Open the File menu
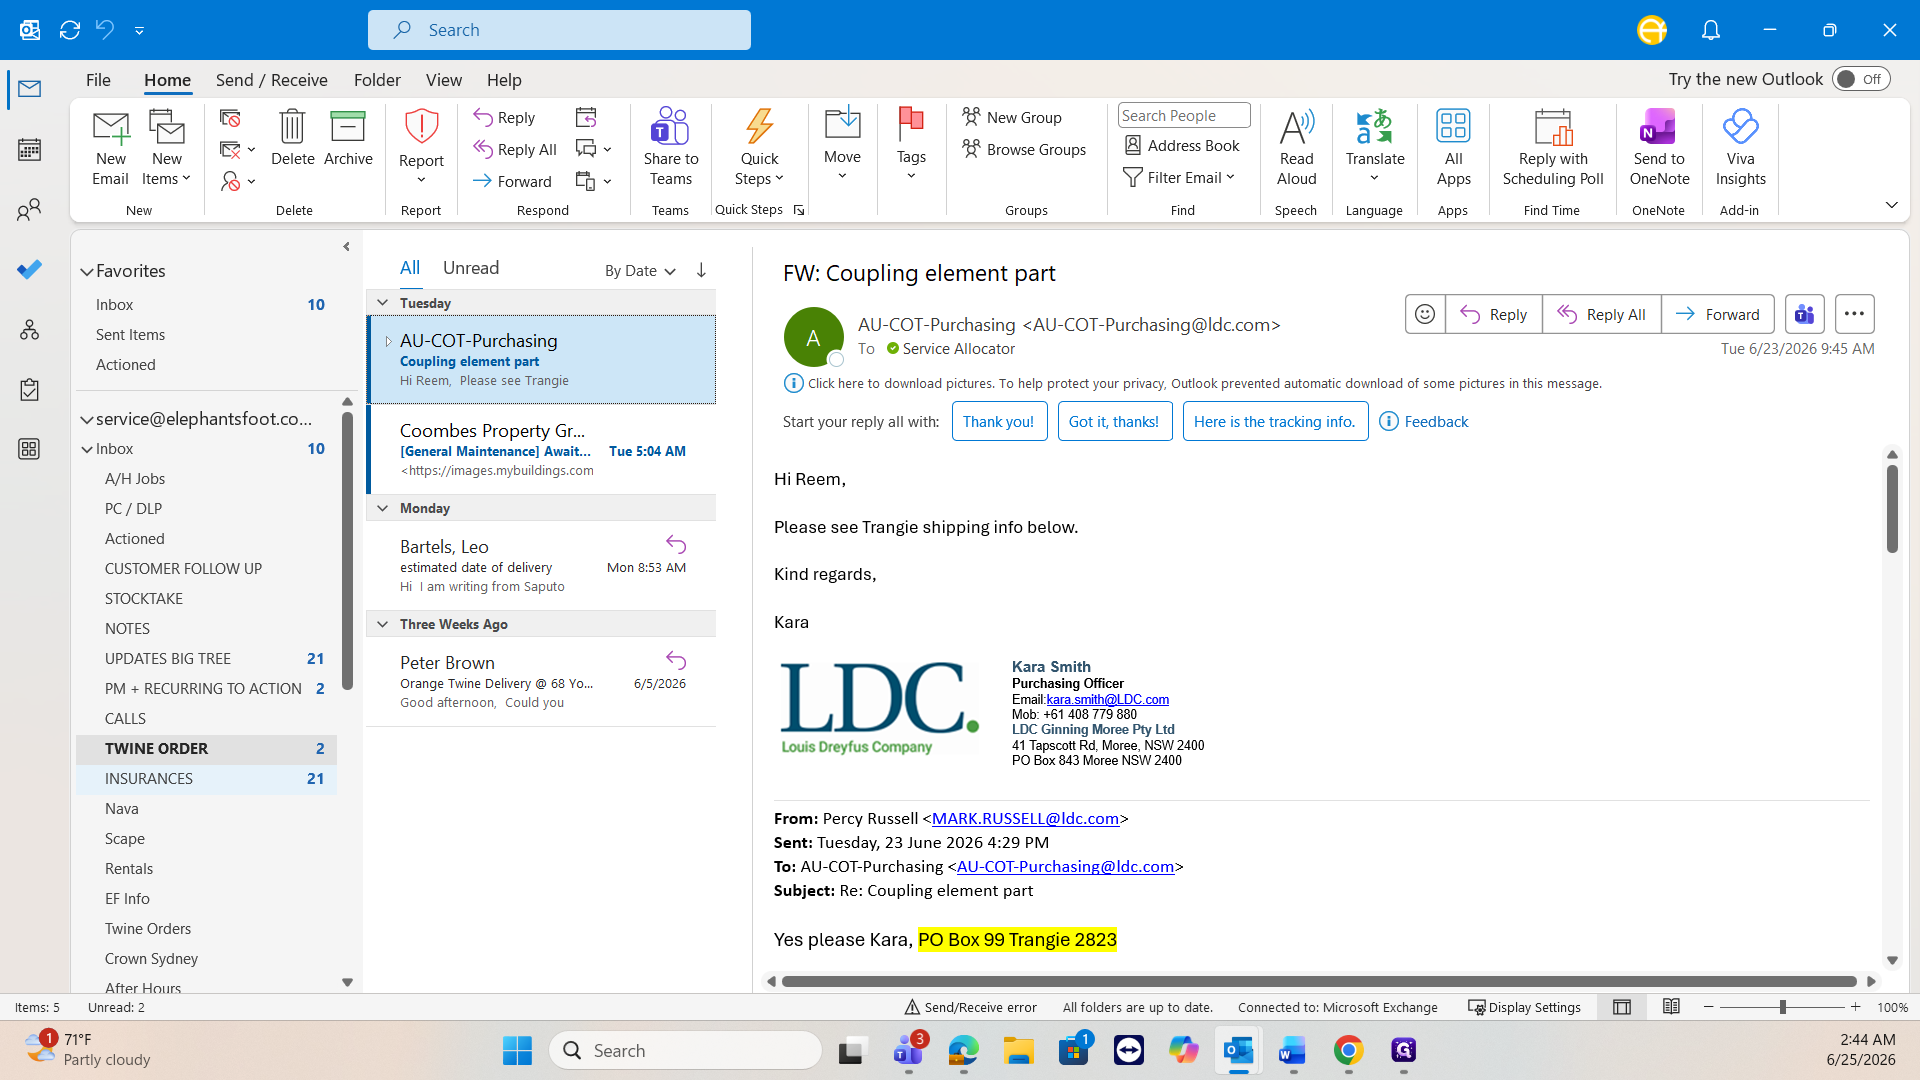The width and height of the screenshot is (1920, 1080). point(98,80)
